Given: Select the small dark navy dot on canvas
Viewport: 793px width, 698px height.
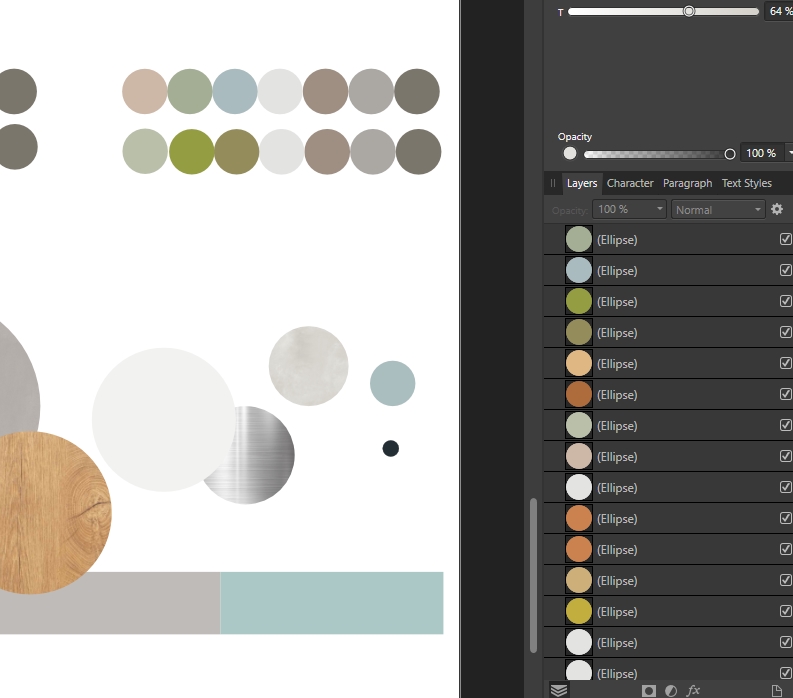Looking at the screenshot, I should 390,448.
